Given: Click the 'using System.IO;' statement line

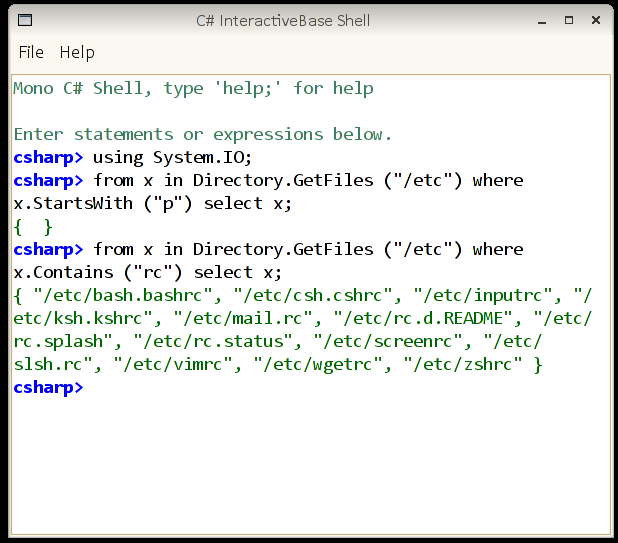Looking at the screenshot, I should coord(172,157).
